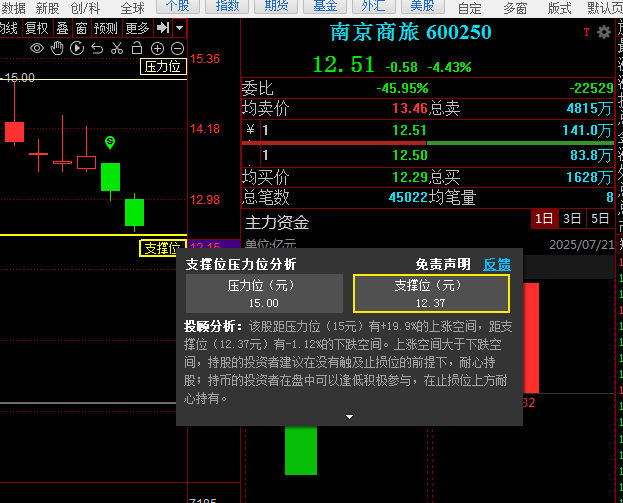Click the 均买价 value 12.29
Screen dimensions: 623x503
(410, 177)
